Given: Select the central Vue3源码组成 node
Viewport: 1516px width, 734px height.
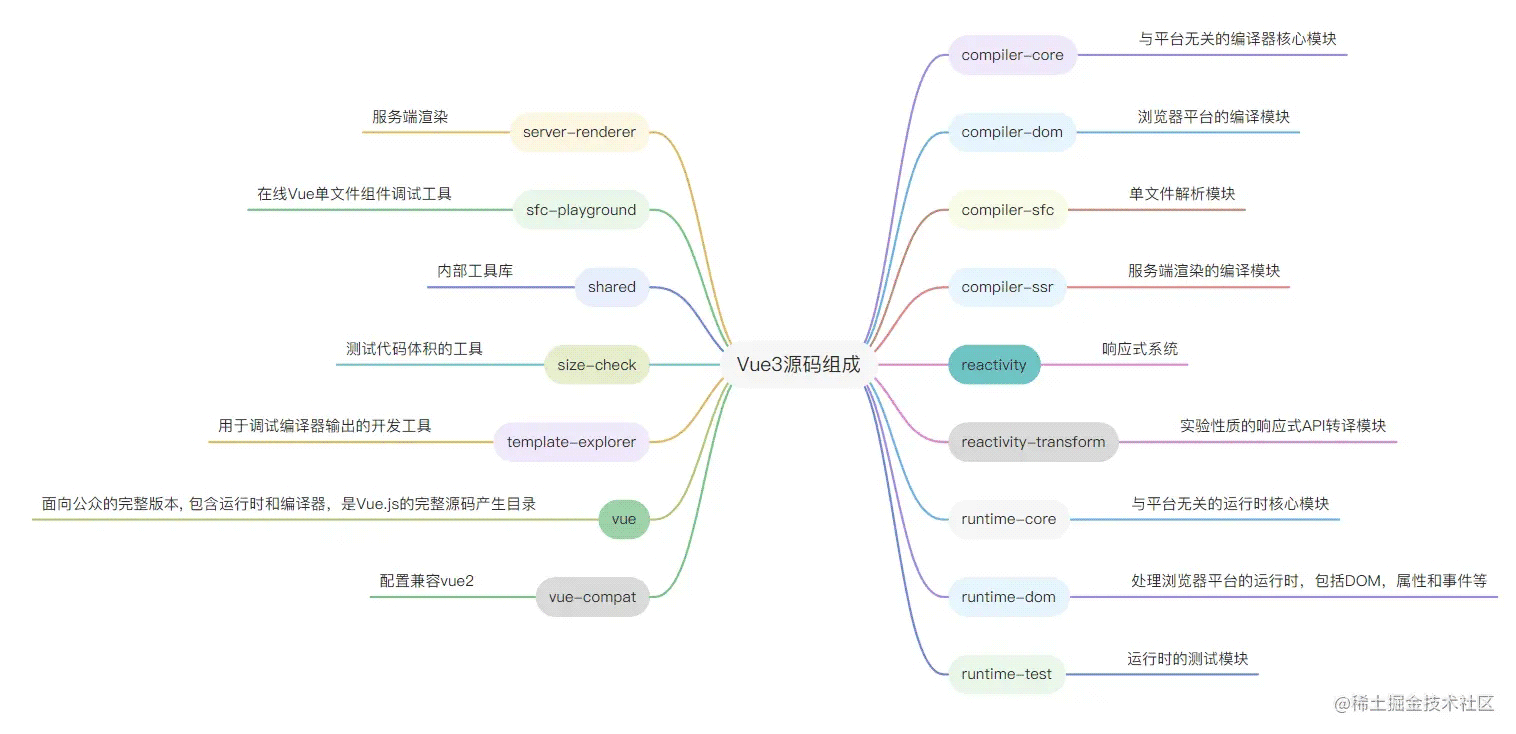Looking at the screenshot, I should click(798, 365).
